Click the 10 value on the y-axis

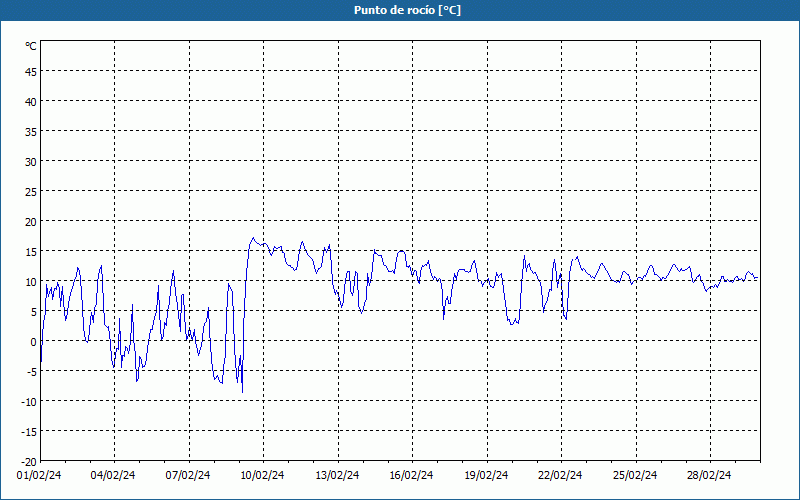pos(31,282)
